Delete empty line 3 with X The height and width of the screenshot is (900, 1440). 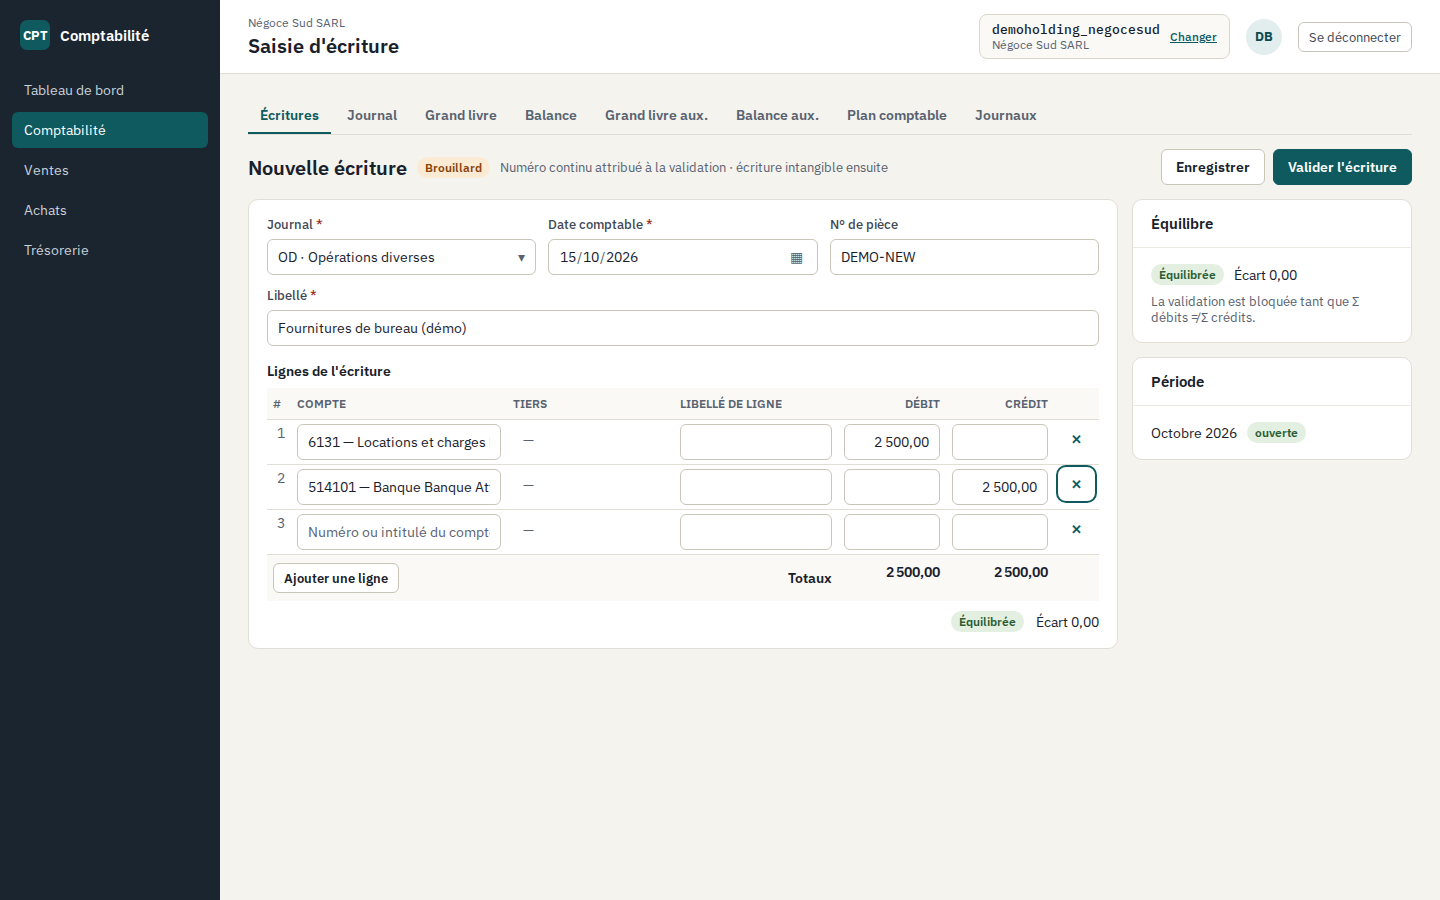(1076, 530)
